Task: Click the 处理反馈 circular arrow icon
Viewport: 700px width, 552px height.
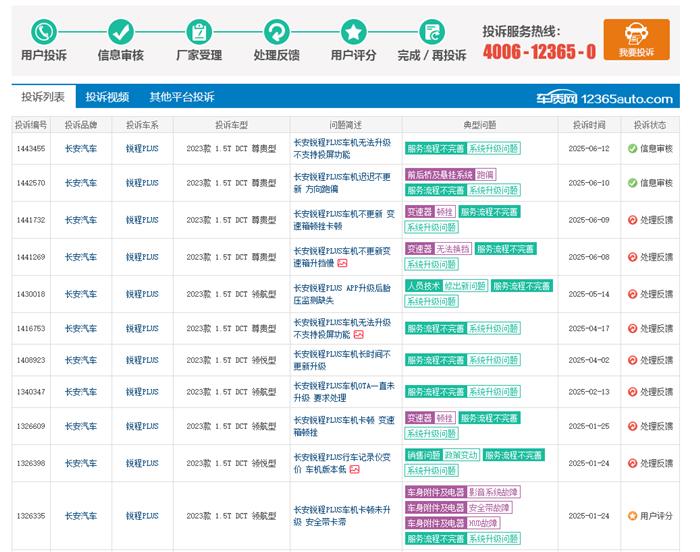Action: click(276, 32)
